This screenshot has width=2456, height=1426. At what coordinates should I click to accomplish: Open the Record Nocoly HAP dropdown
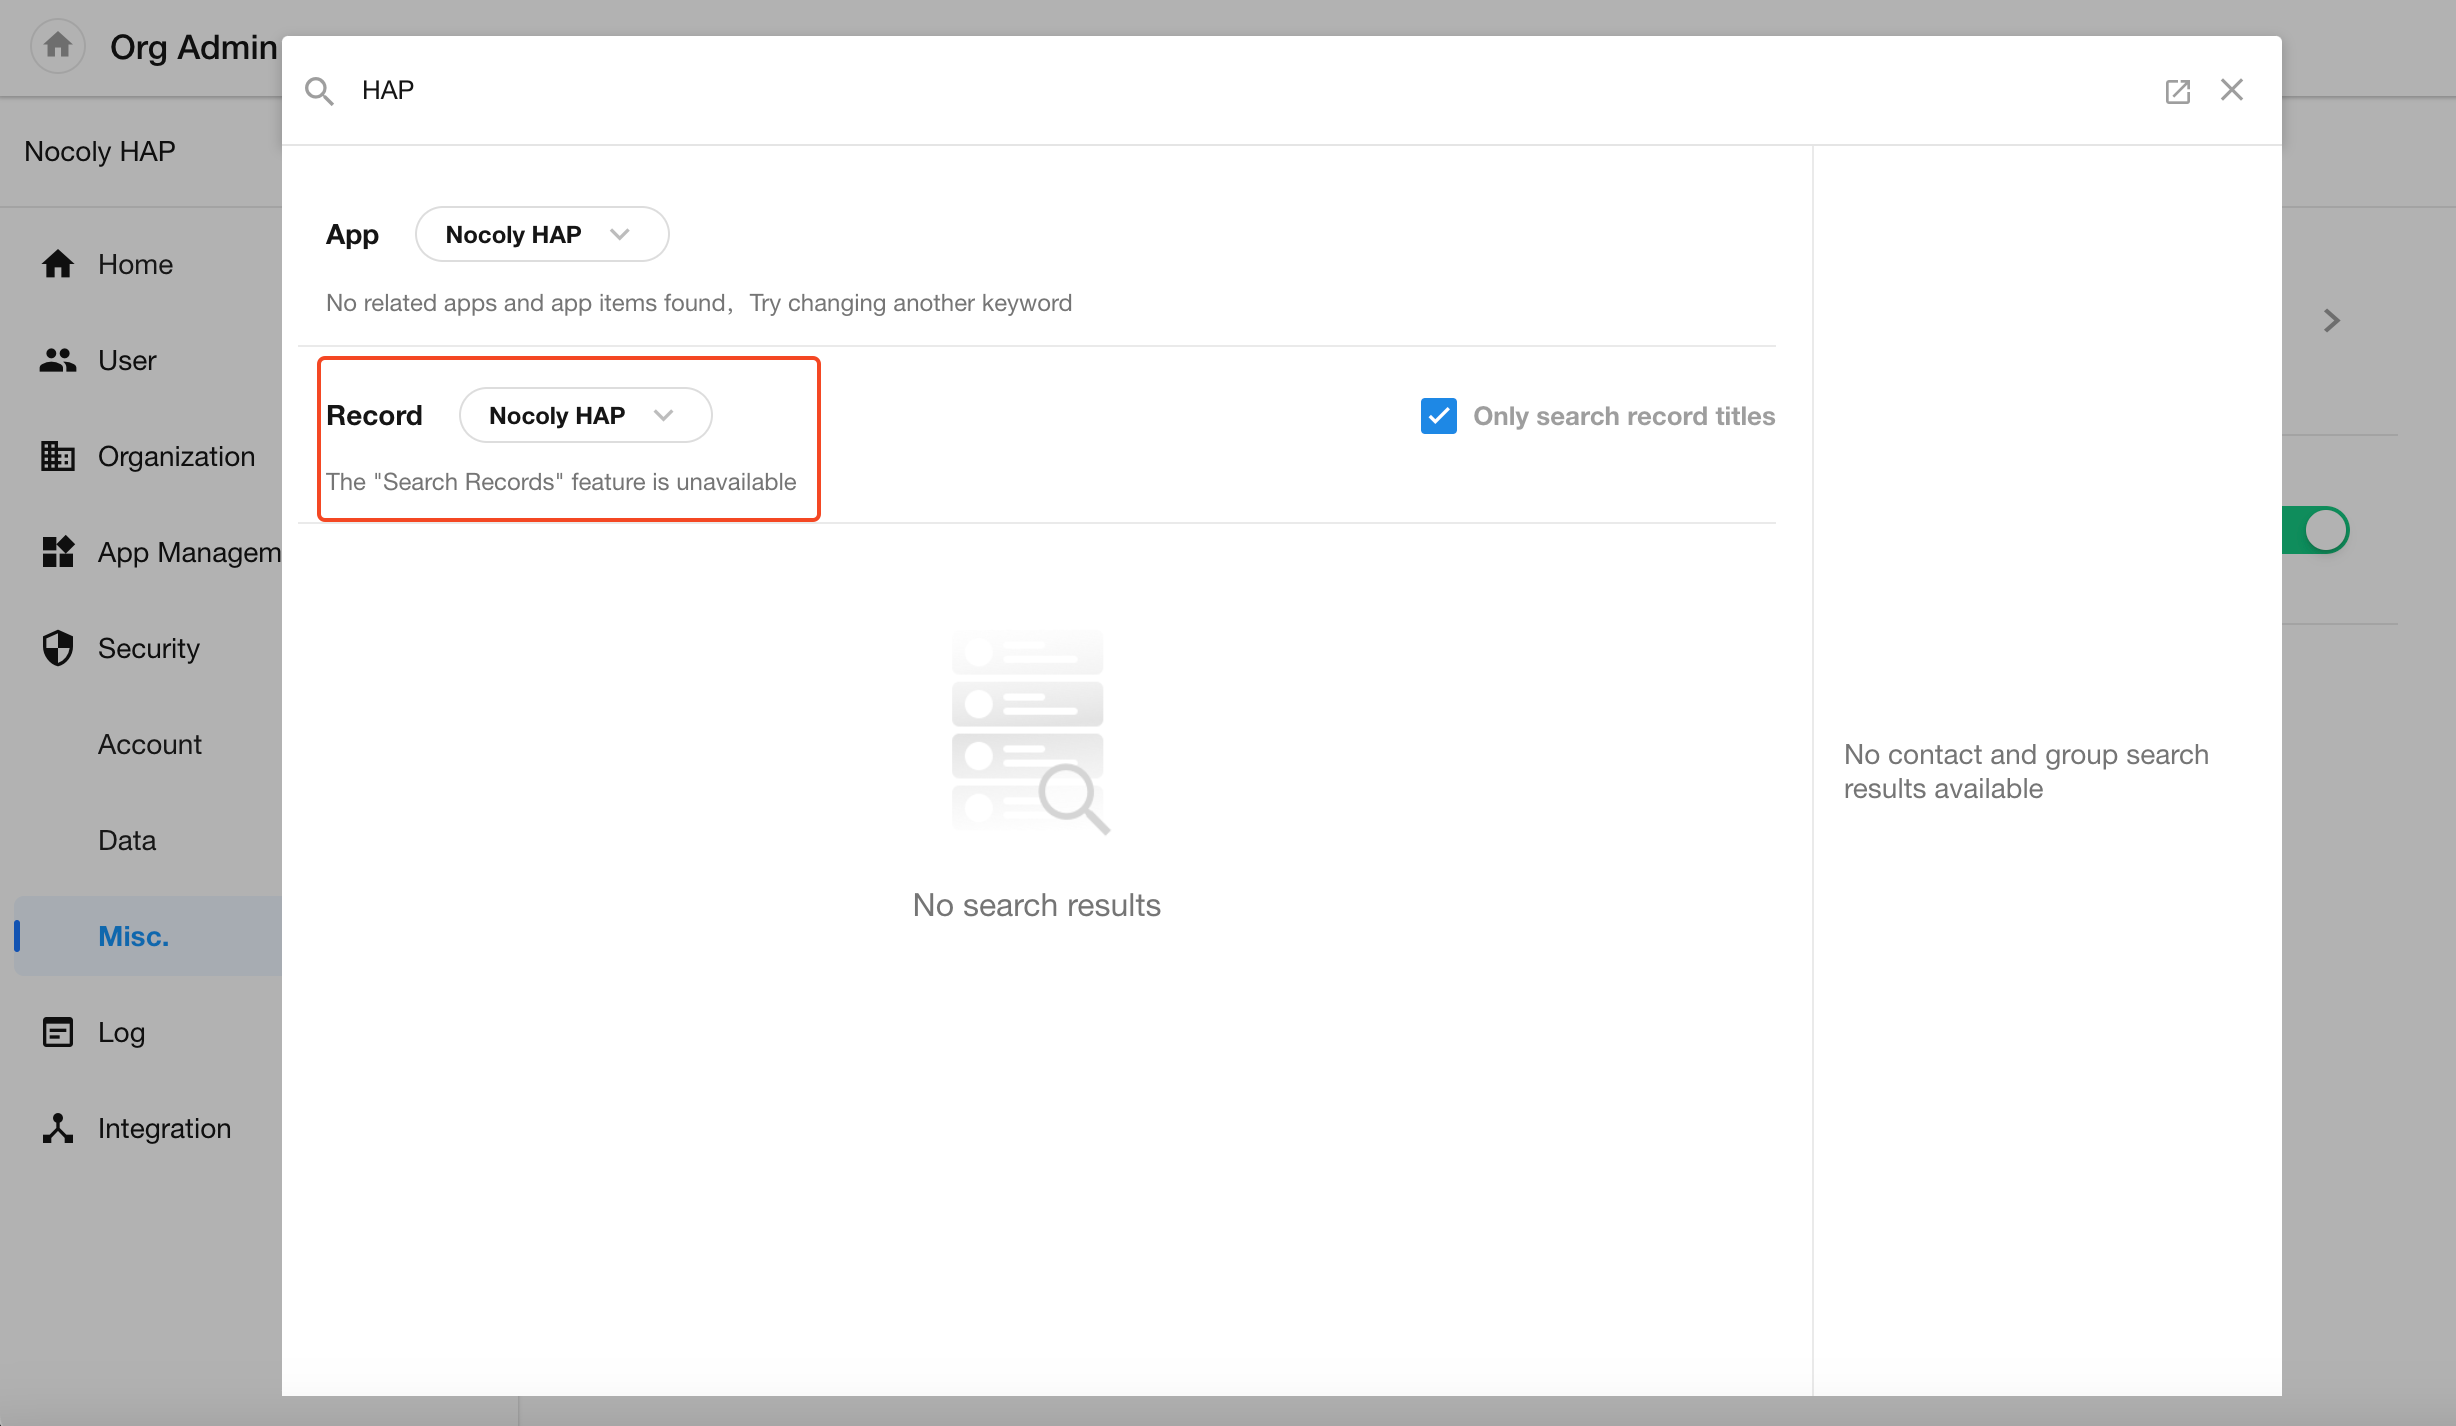pos(585,415)
